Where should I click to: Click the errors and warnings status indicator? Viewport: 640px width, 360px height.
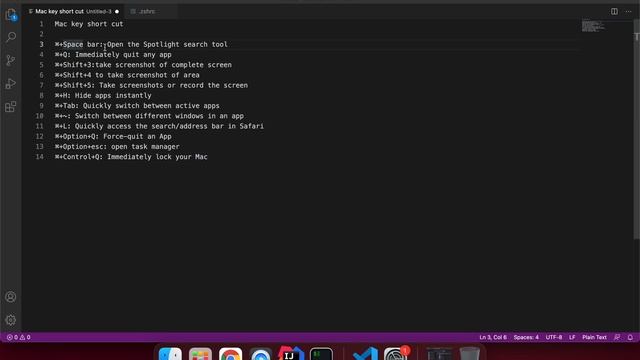pos(19,338)
